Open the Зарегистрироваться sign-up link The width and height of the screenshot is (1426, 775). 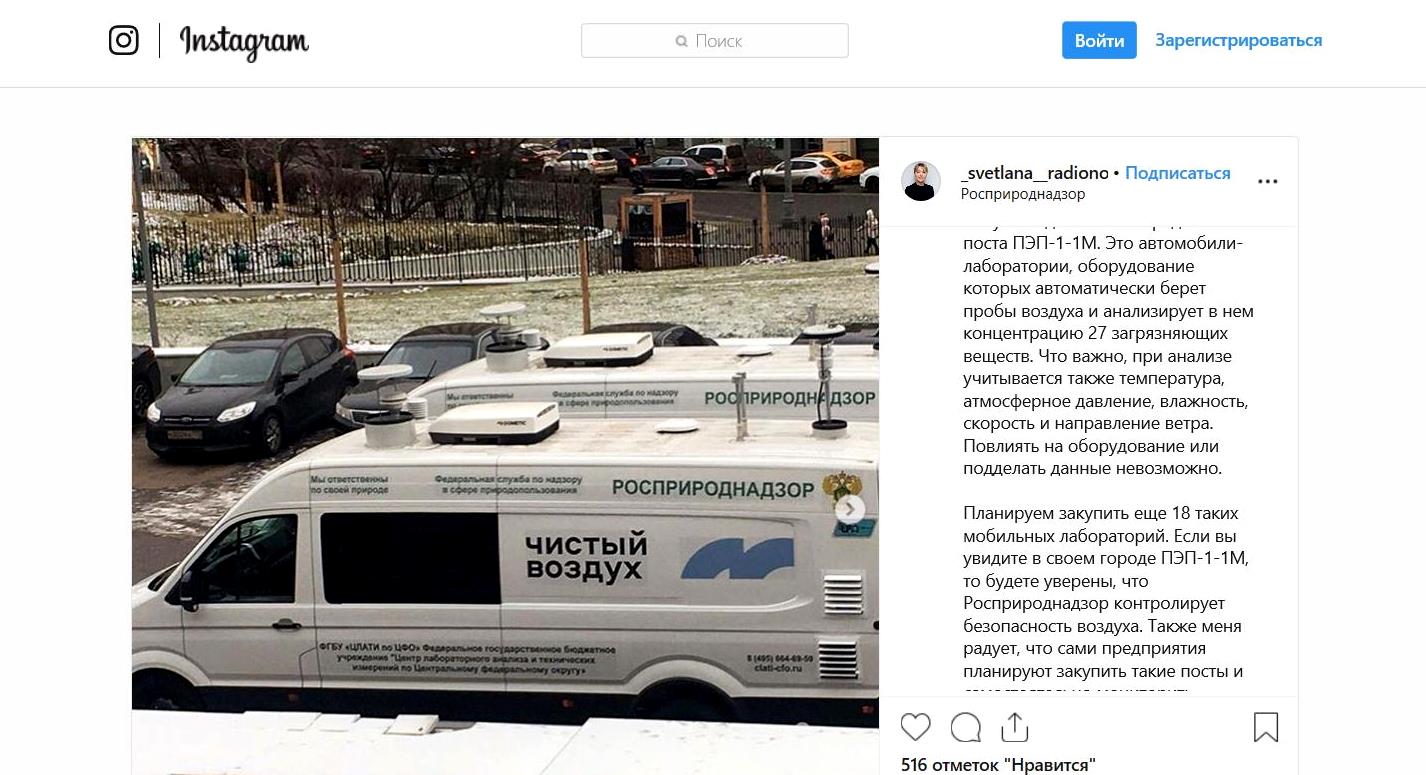tap(1238, 40)
